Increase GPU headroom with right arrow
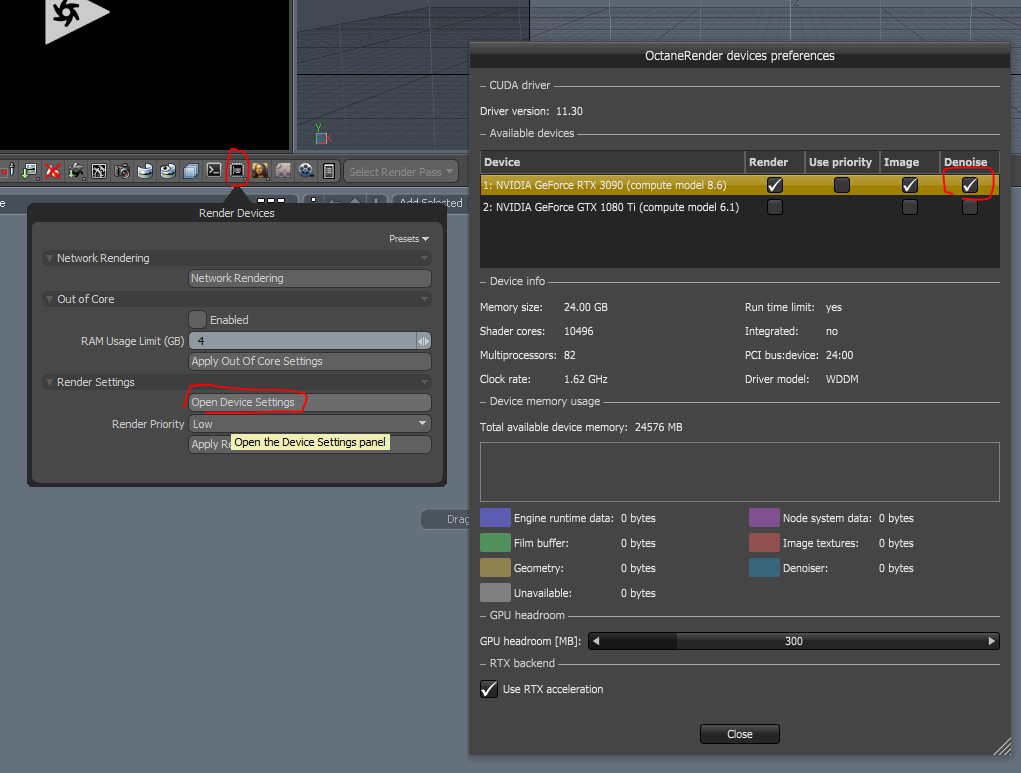Viewport: 1021px width, 773px height. [991, 641]
